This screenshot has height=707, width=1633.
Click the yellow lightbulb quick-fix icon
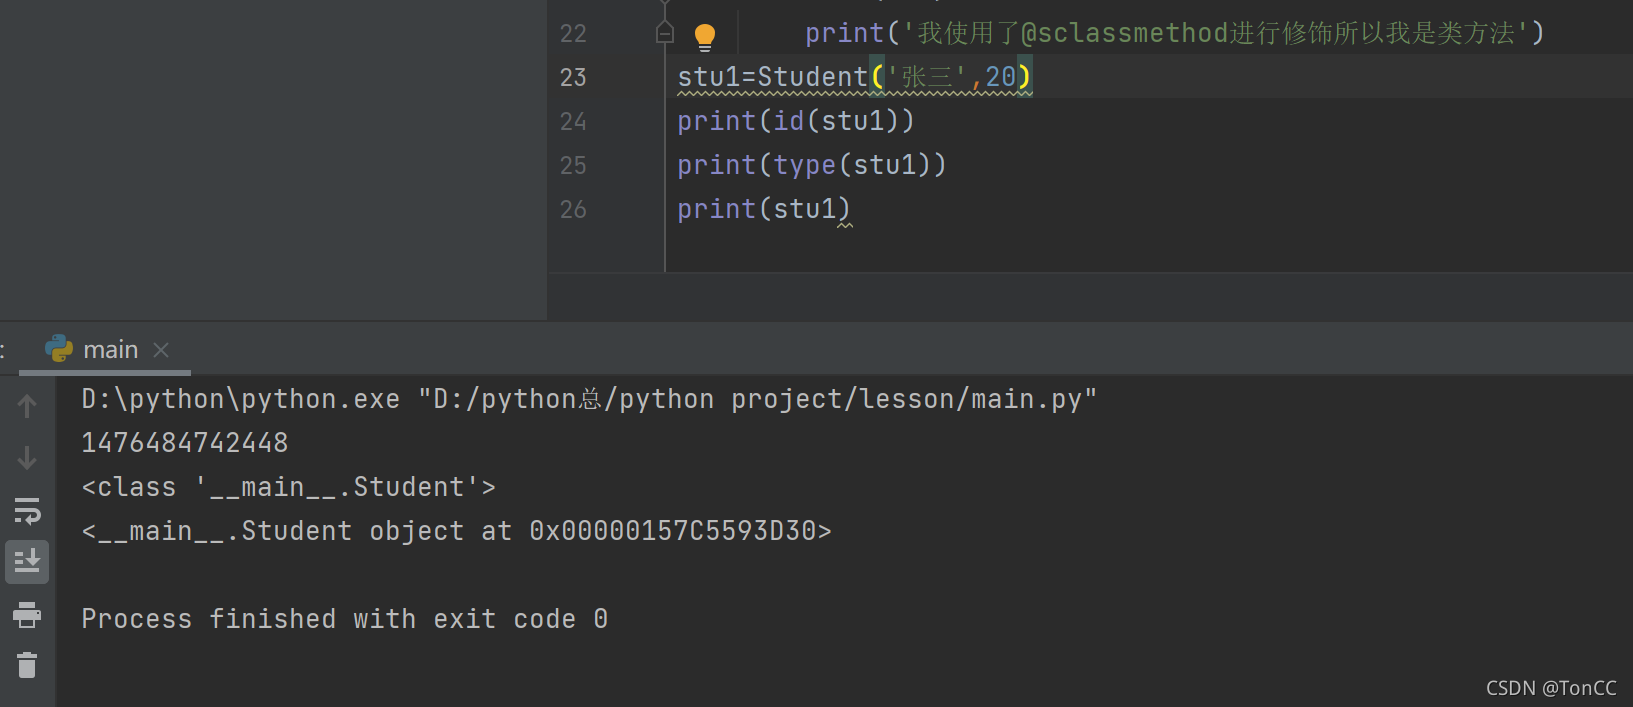[x=705, y=37]
